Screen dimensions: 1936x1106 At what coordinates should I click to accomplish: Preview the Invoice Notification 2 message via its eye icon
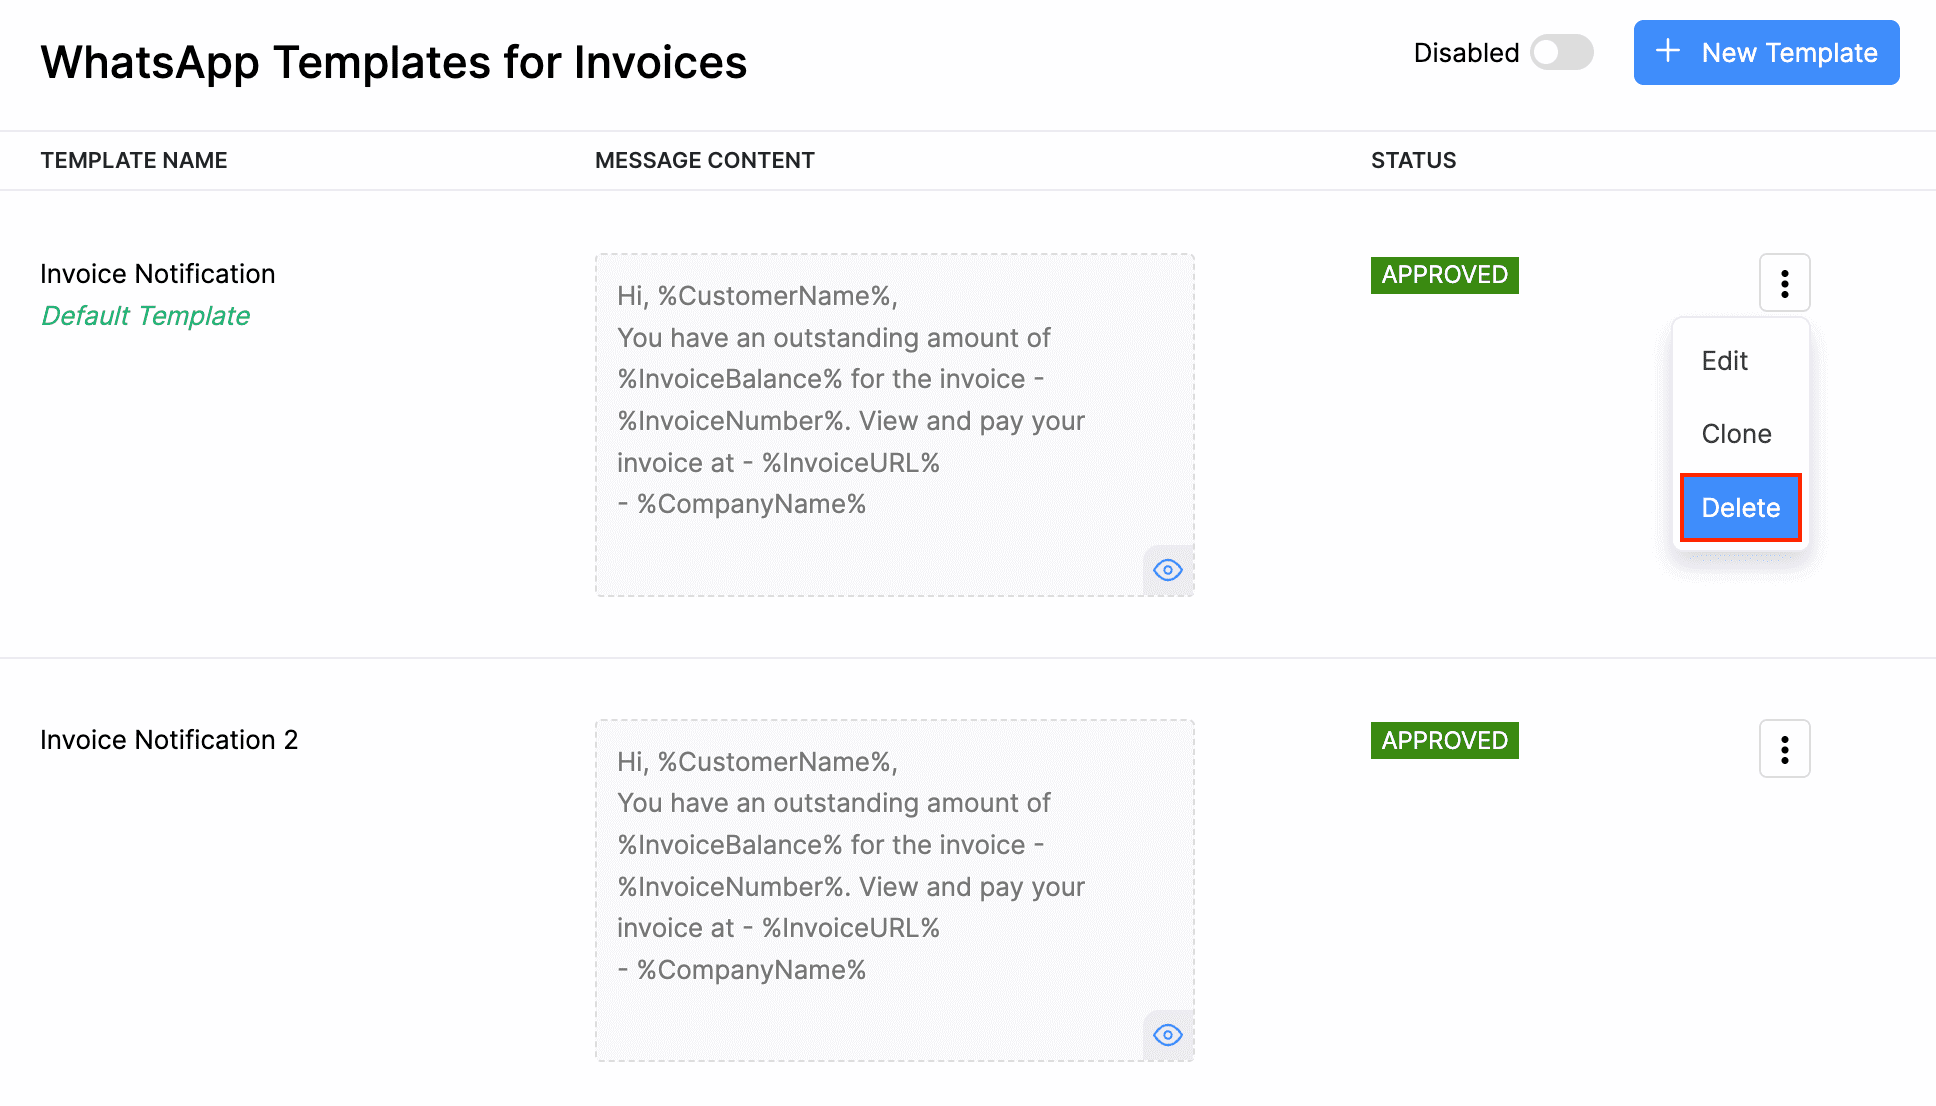1167,1035
